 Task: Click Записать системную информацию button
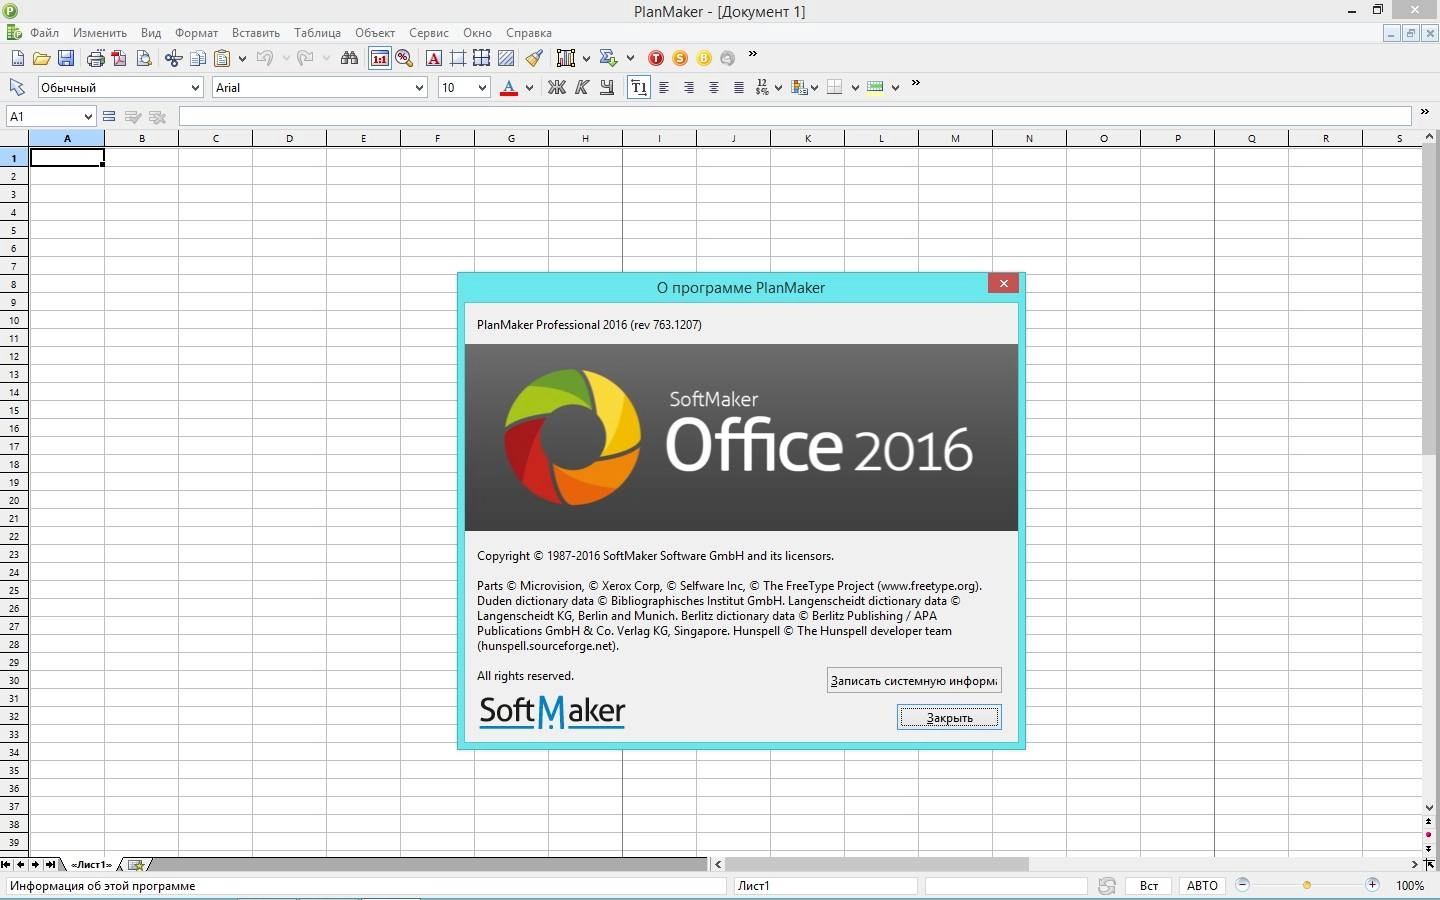pos(914,681)
